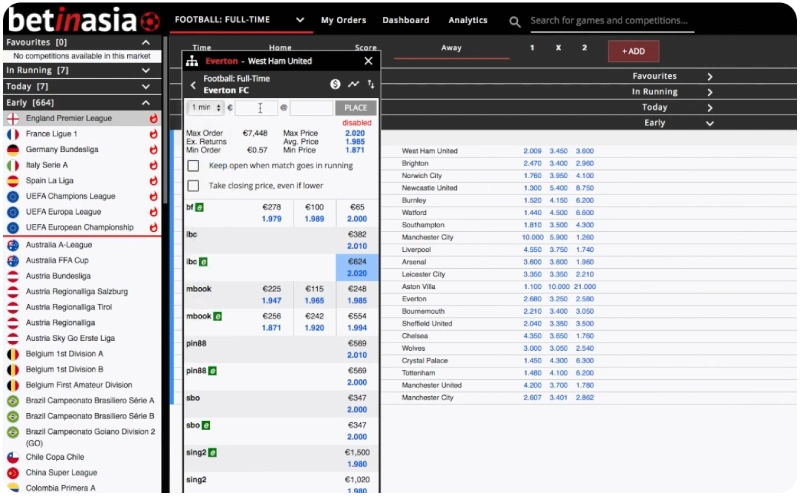Click the flame icon for Germany Bundesliga
Viewport: 800px width, 496px height.
[153, 150]
